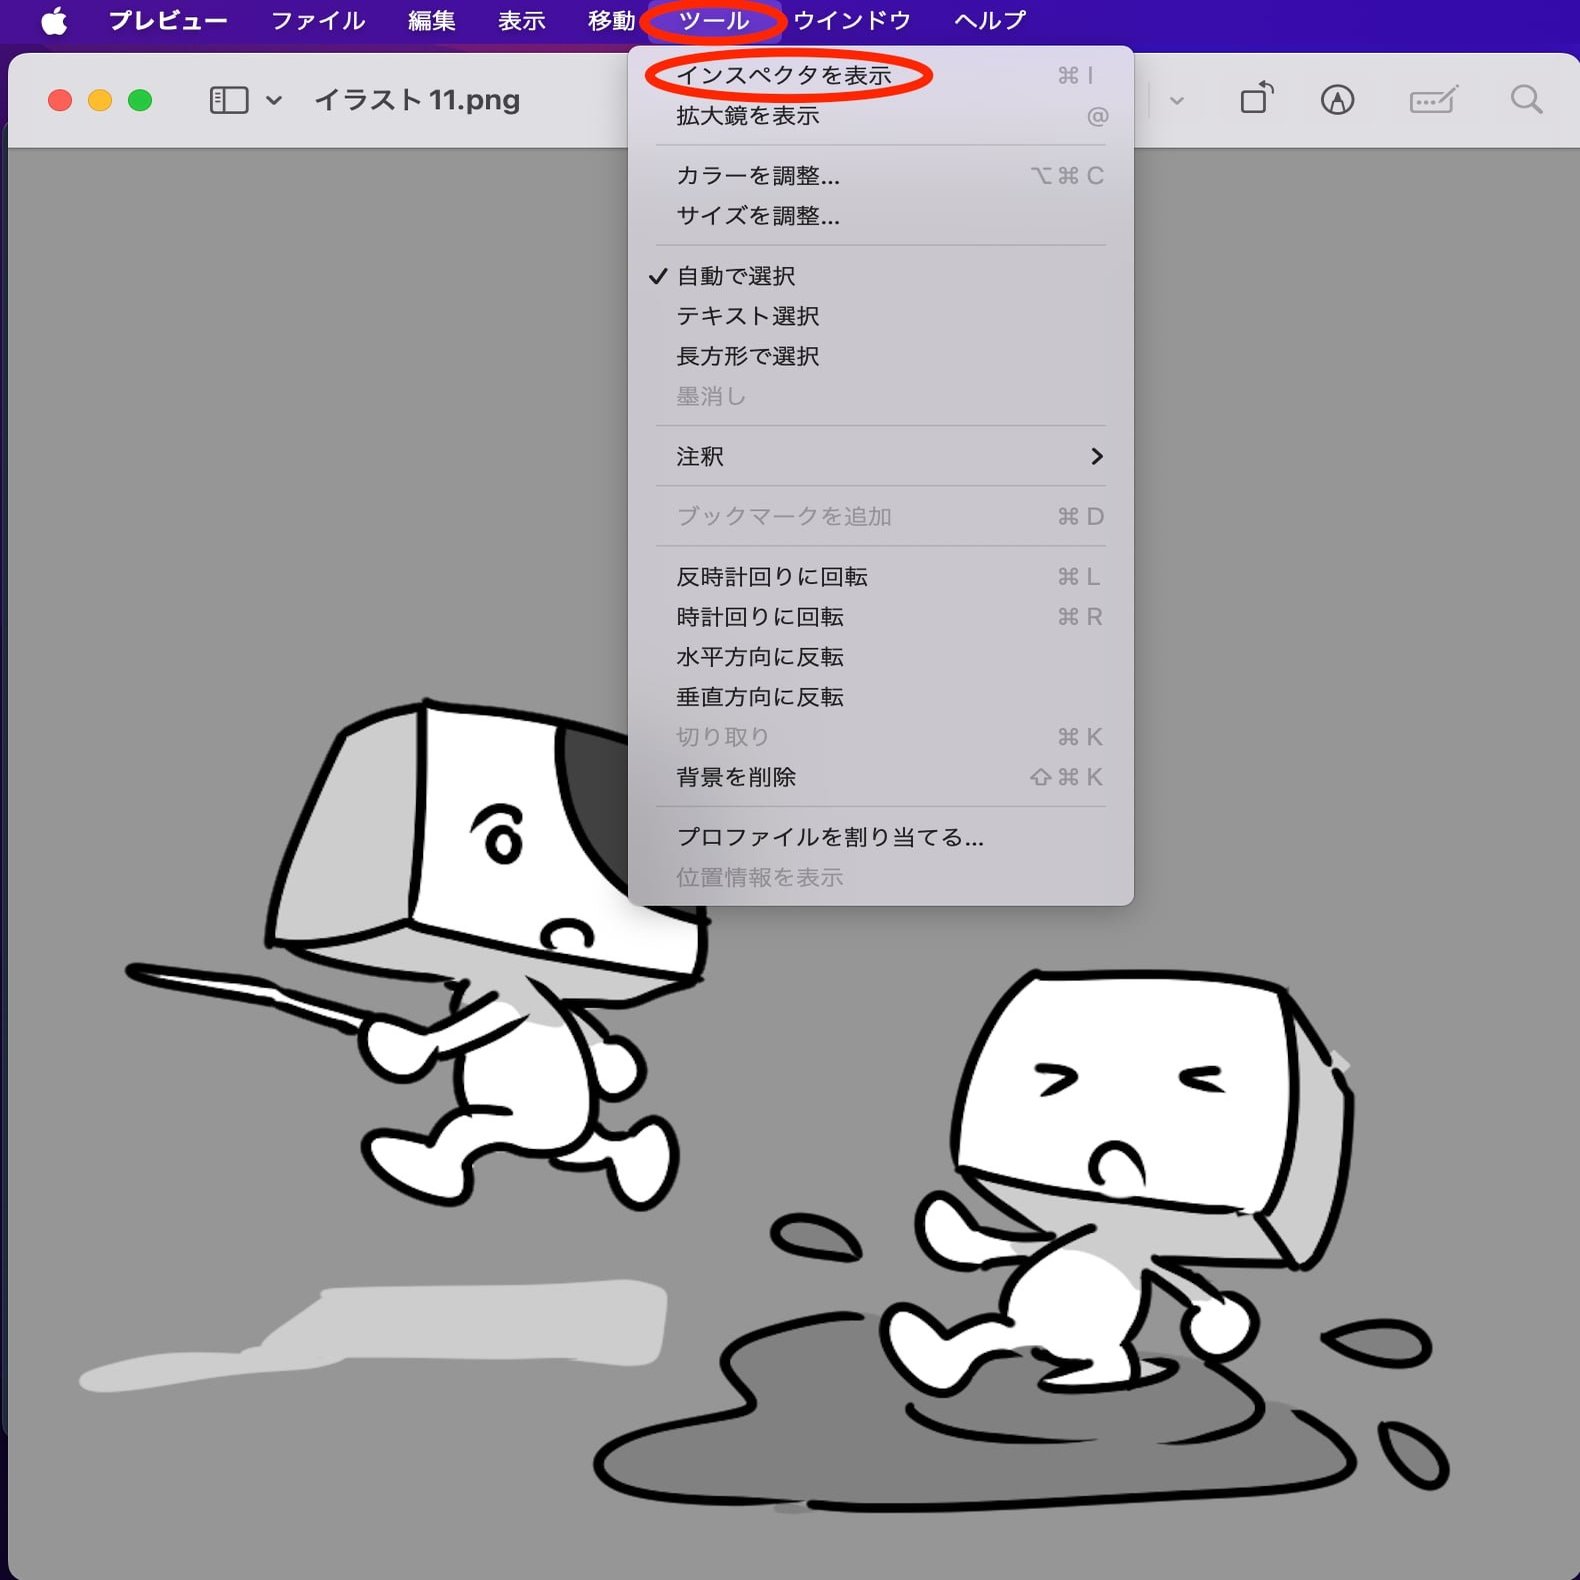Viewport: 1580px width, 1580px height.
Task: Select テキスト選択 mode
Action: coord(881,316)
